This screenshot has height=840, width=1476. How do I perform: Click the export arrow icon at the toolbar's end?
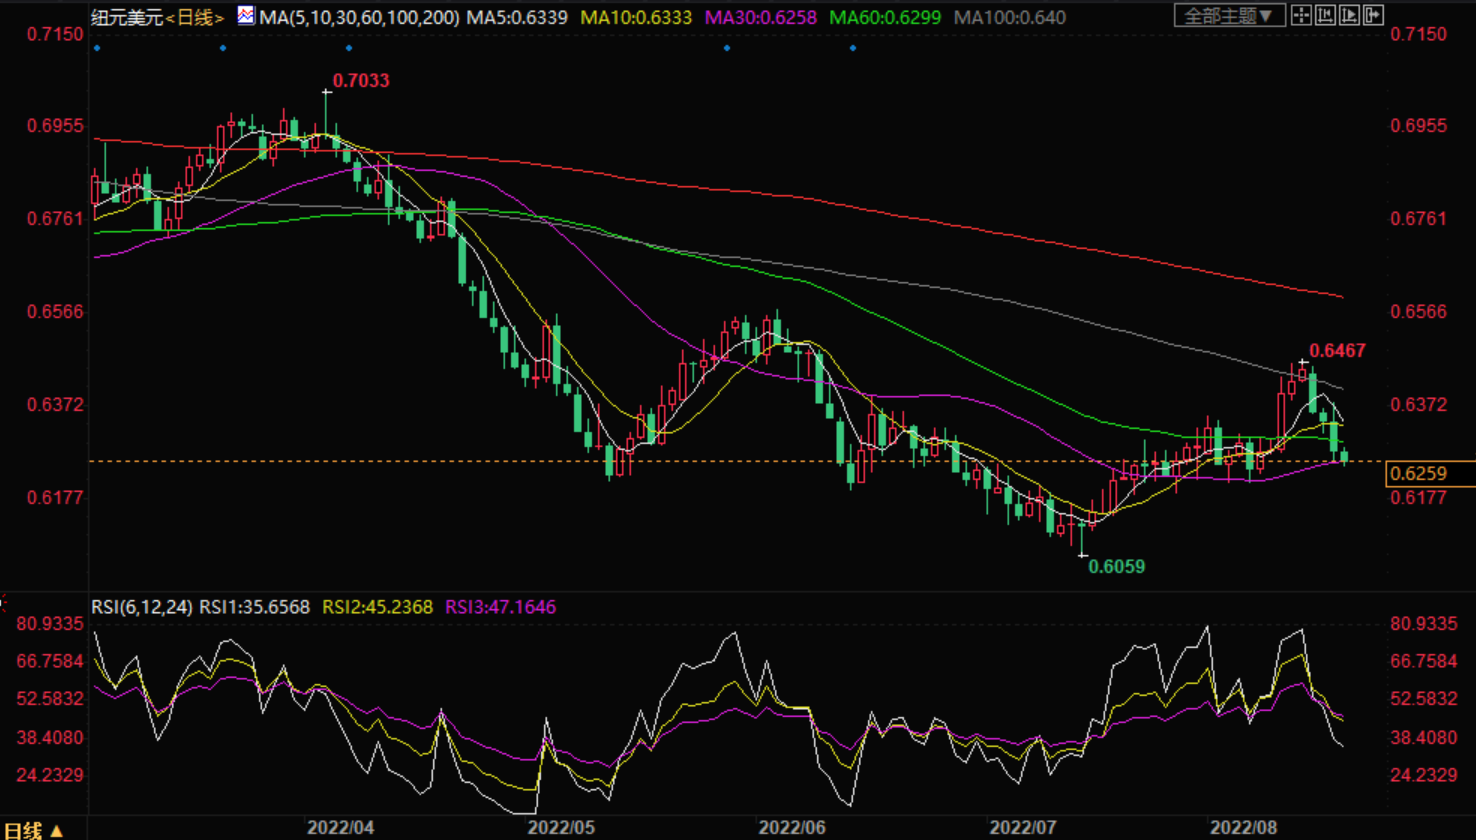(1373, 15)
